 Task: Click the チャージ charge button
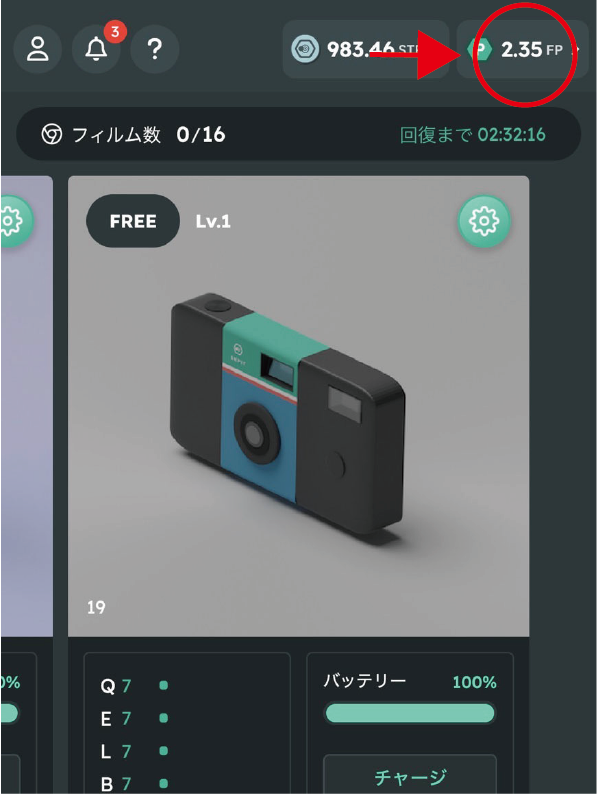point(410,775)
